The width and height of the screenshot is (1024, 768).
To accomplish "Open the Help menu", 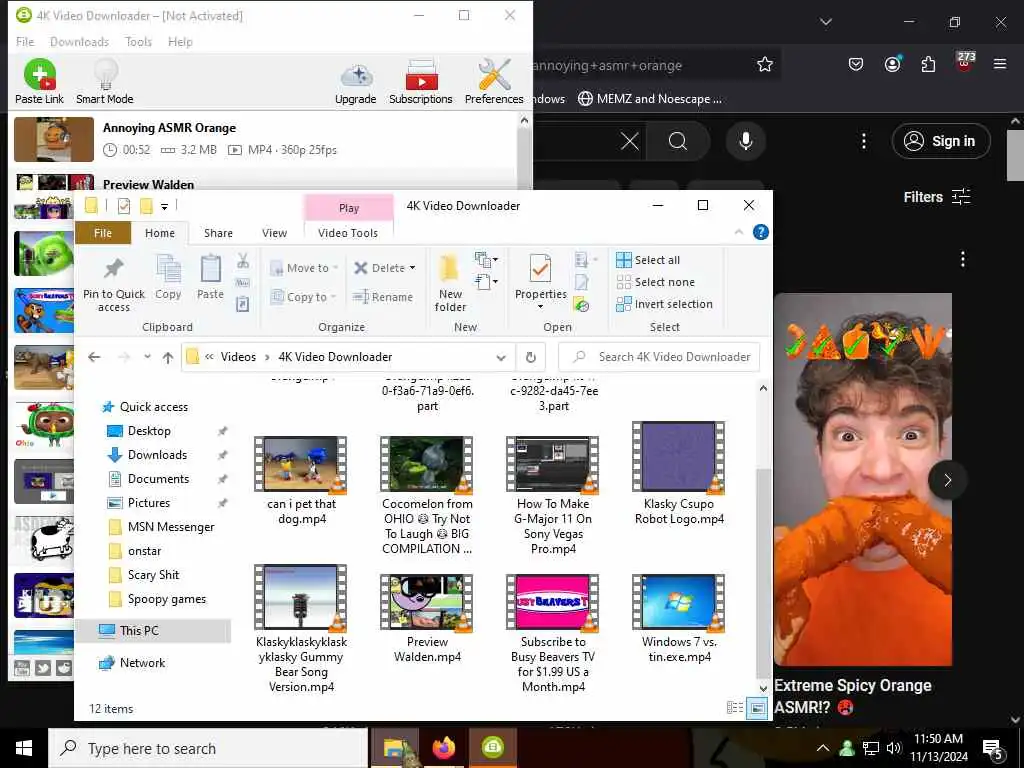I will 180,42.
